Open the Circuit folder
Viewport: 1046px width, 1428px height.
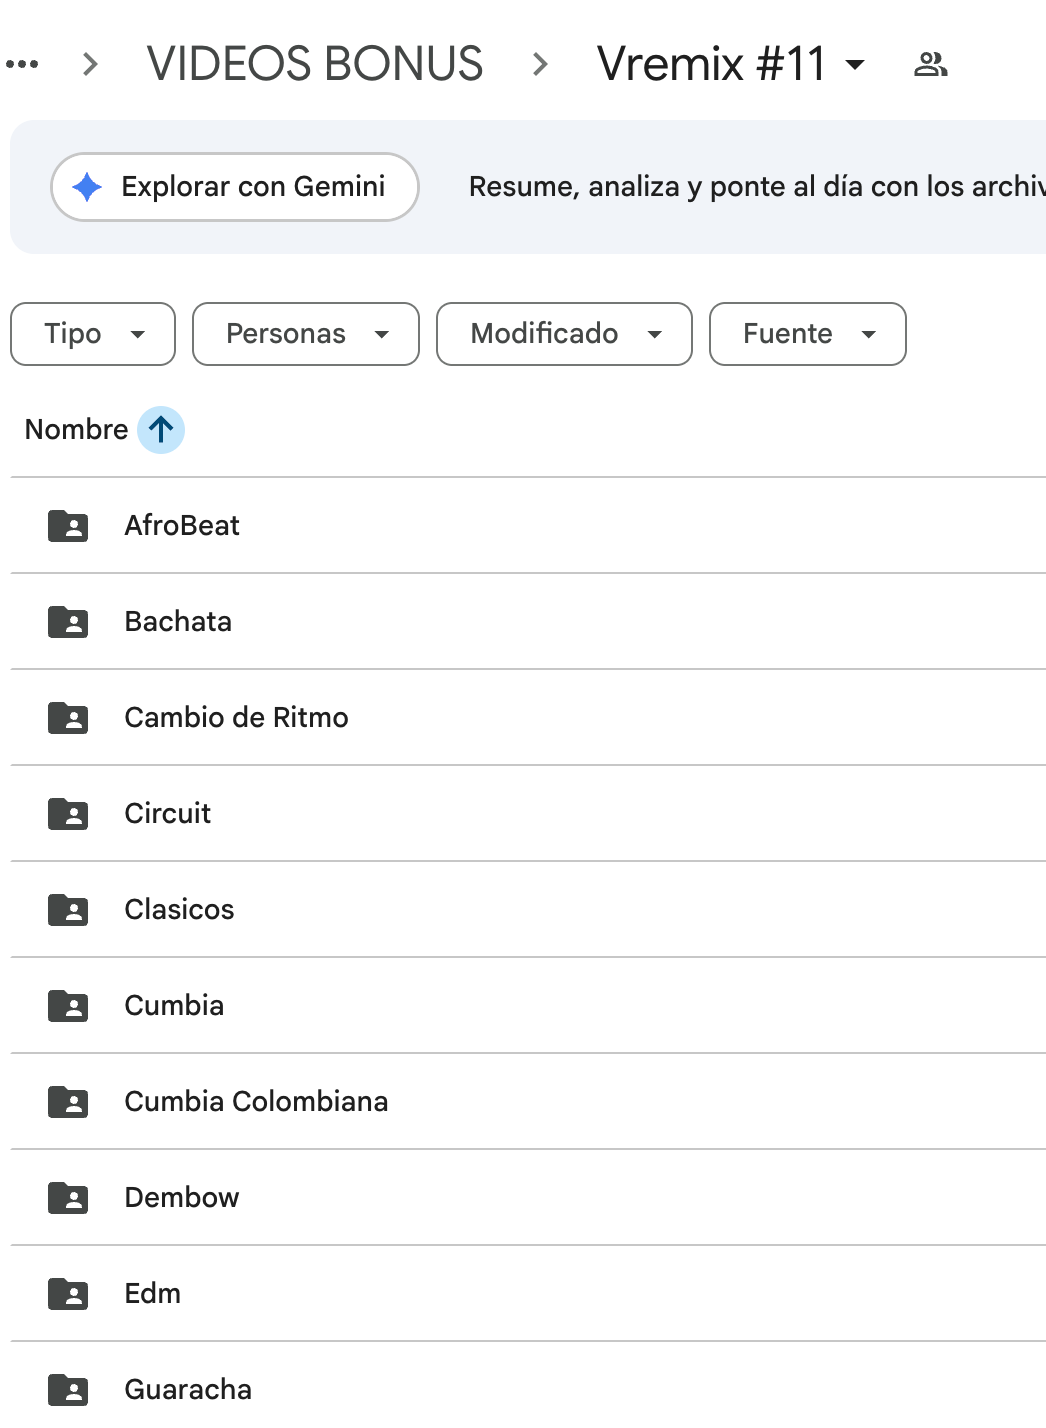167,813
